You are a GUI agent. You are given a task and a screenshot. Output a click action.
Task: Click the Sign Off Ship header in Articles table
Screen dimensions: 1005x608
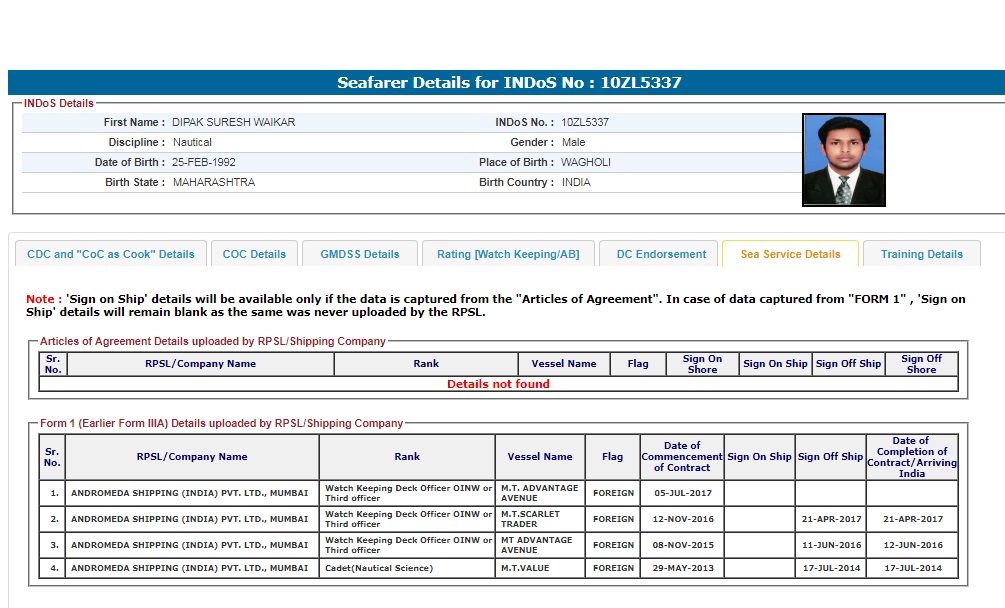[848, 364]
